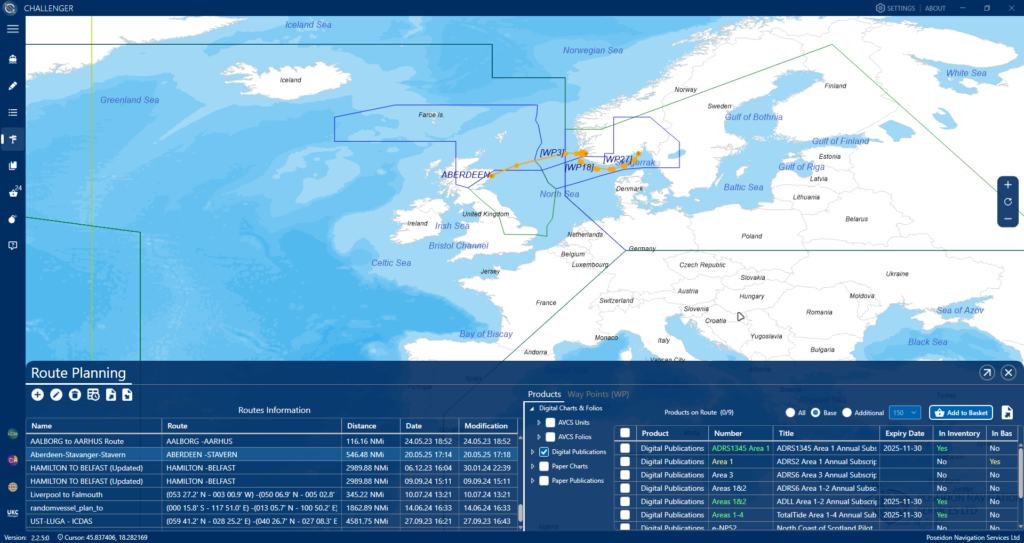Image resolution: width=1024 pixels, height=543 pixels.
Task: Switch to the Products tab
Action: (544, 394)
